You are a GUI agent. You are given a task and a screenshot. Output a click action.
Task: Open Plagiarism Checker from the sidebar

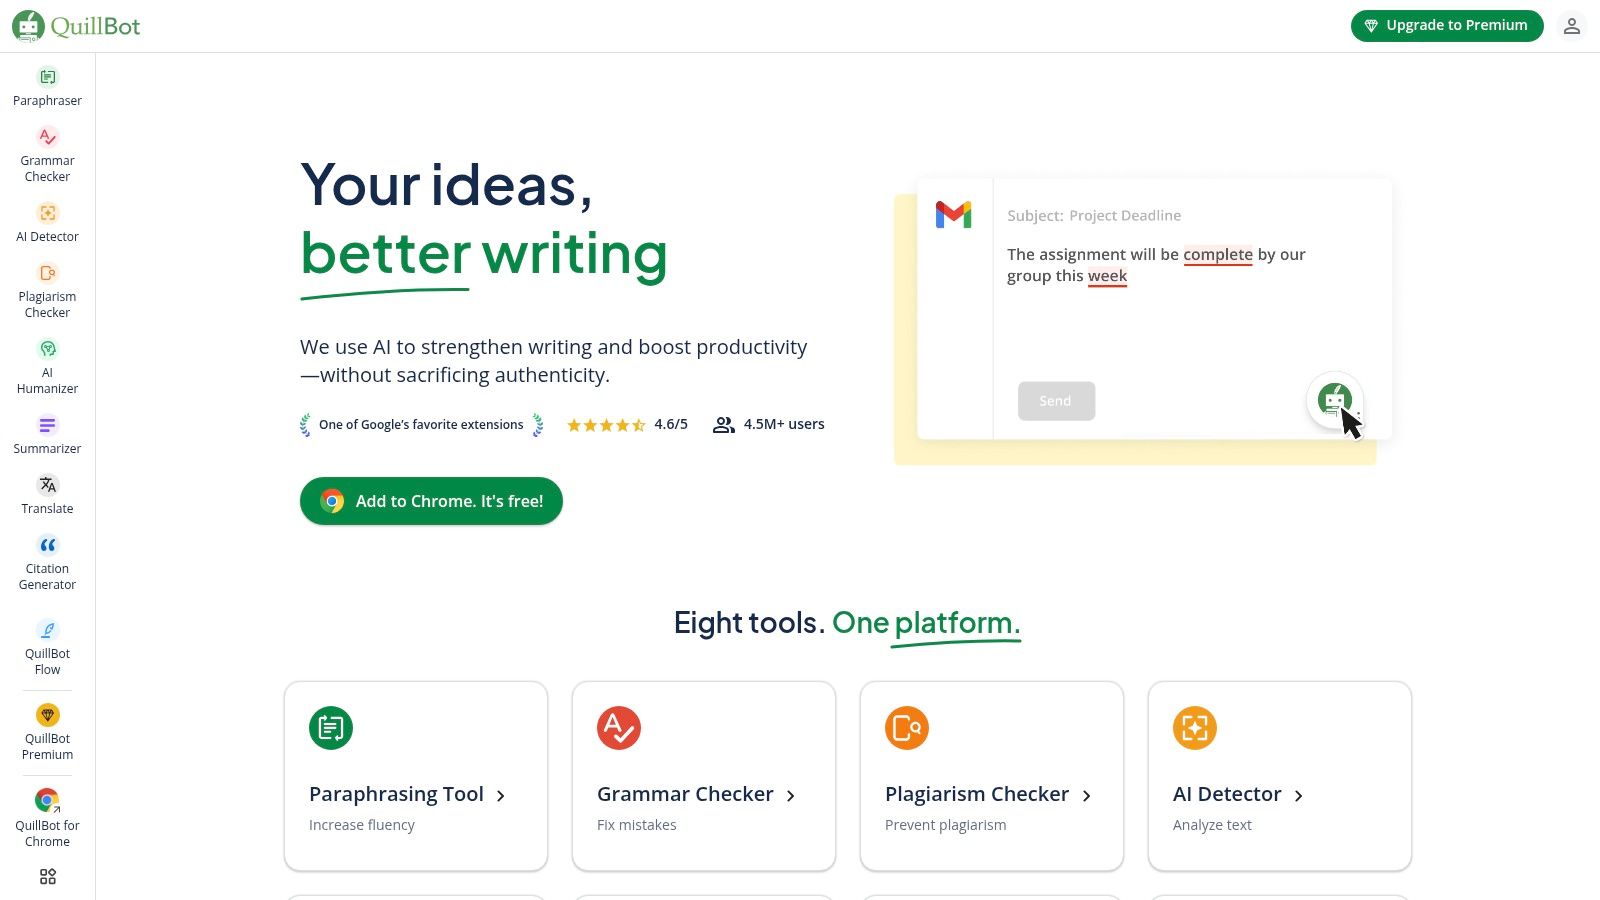[47, 291]
